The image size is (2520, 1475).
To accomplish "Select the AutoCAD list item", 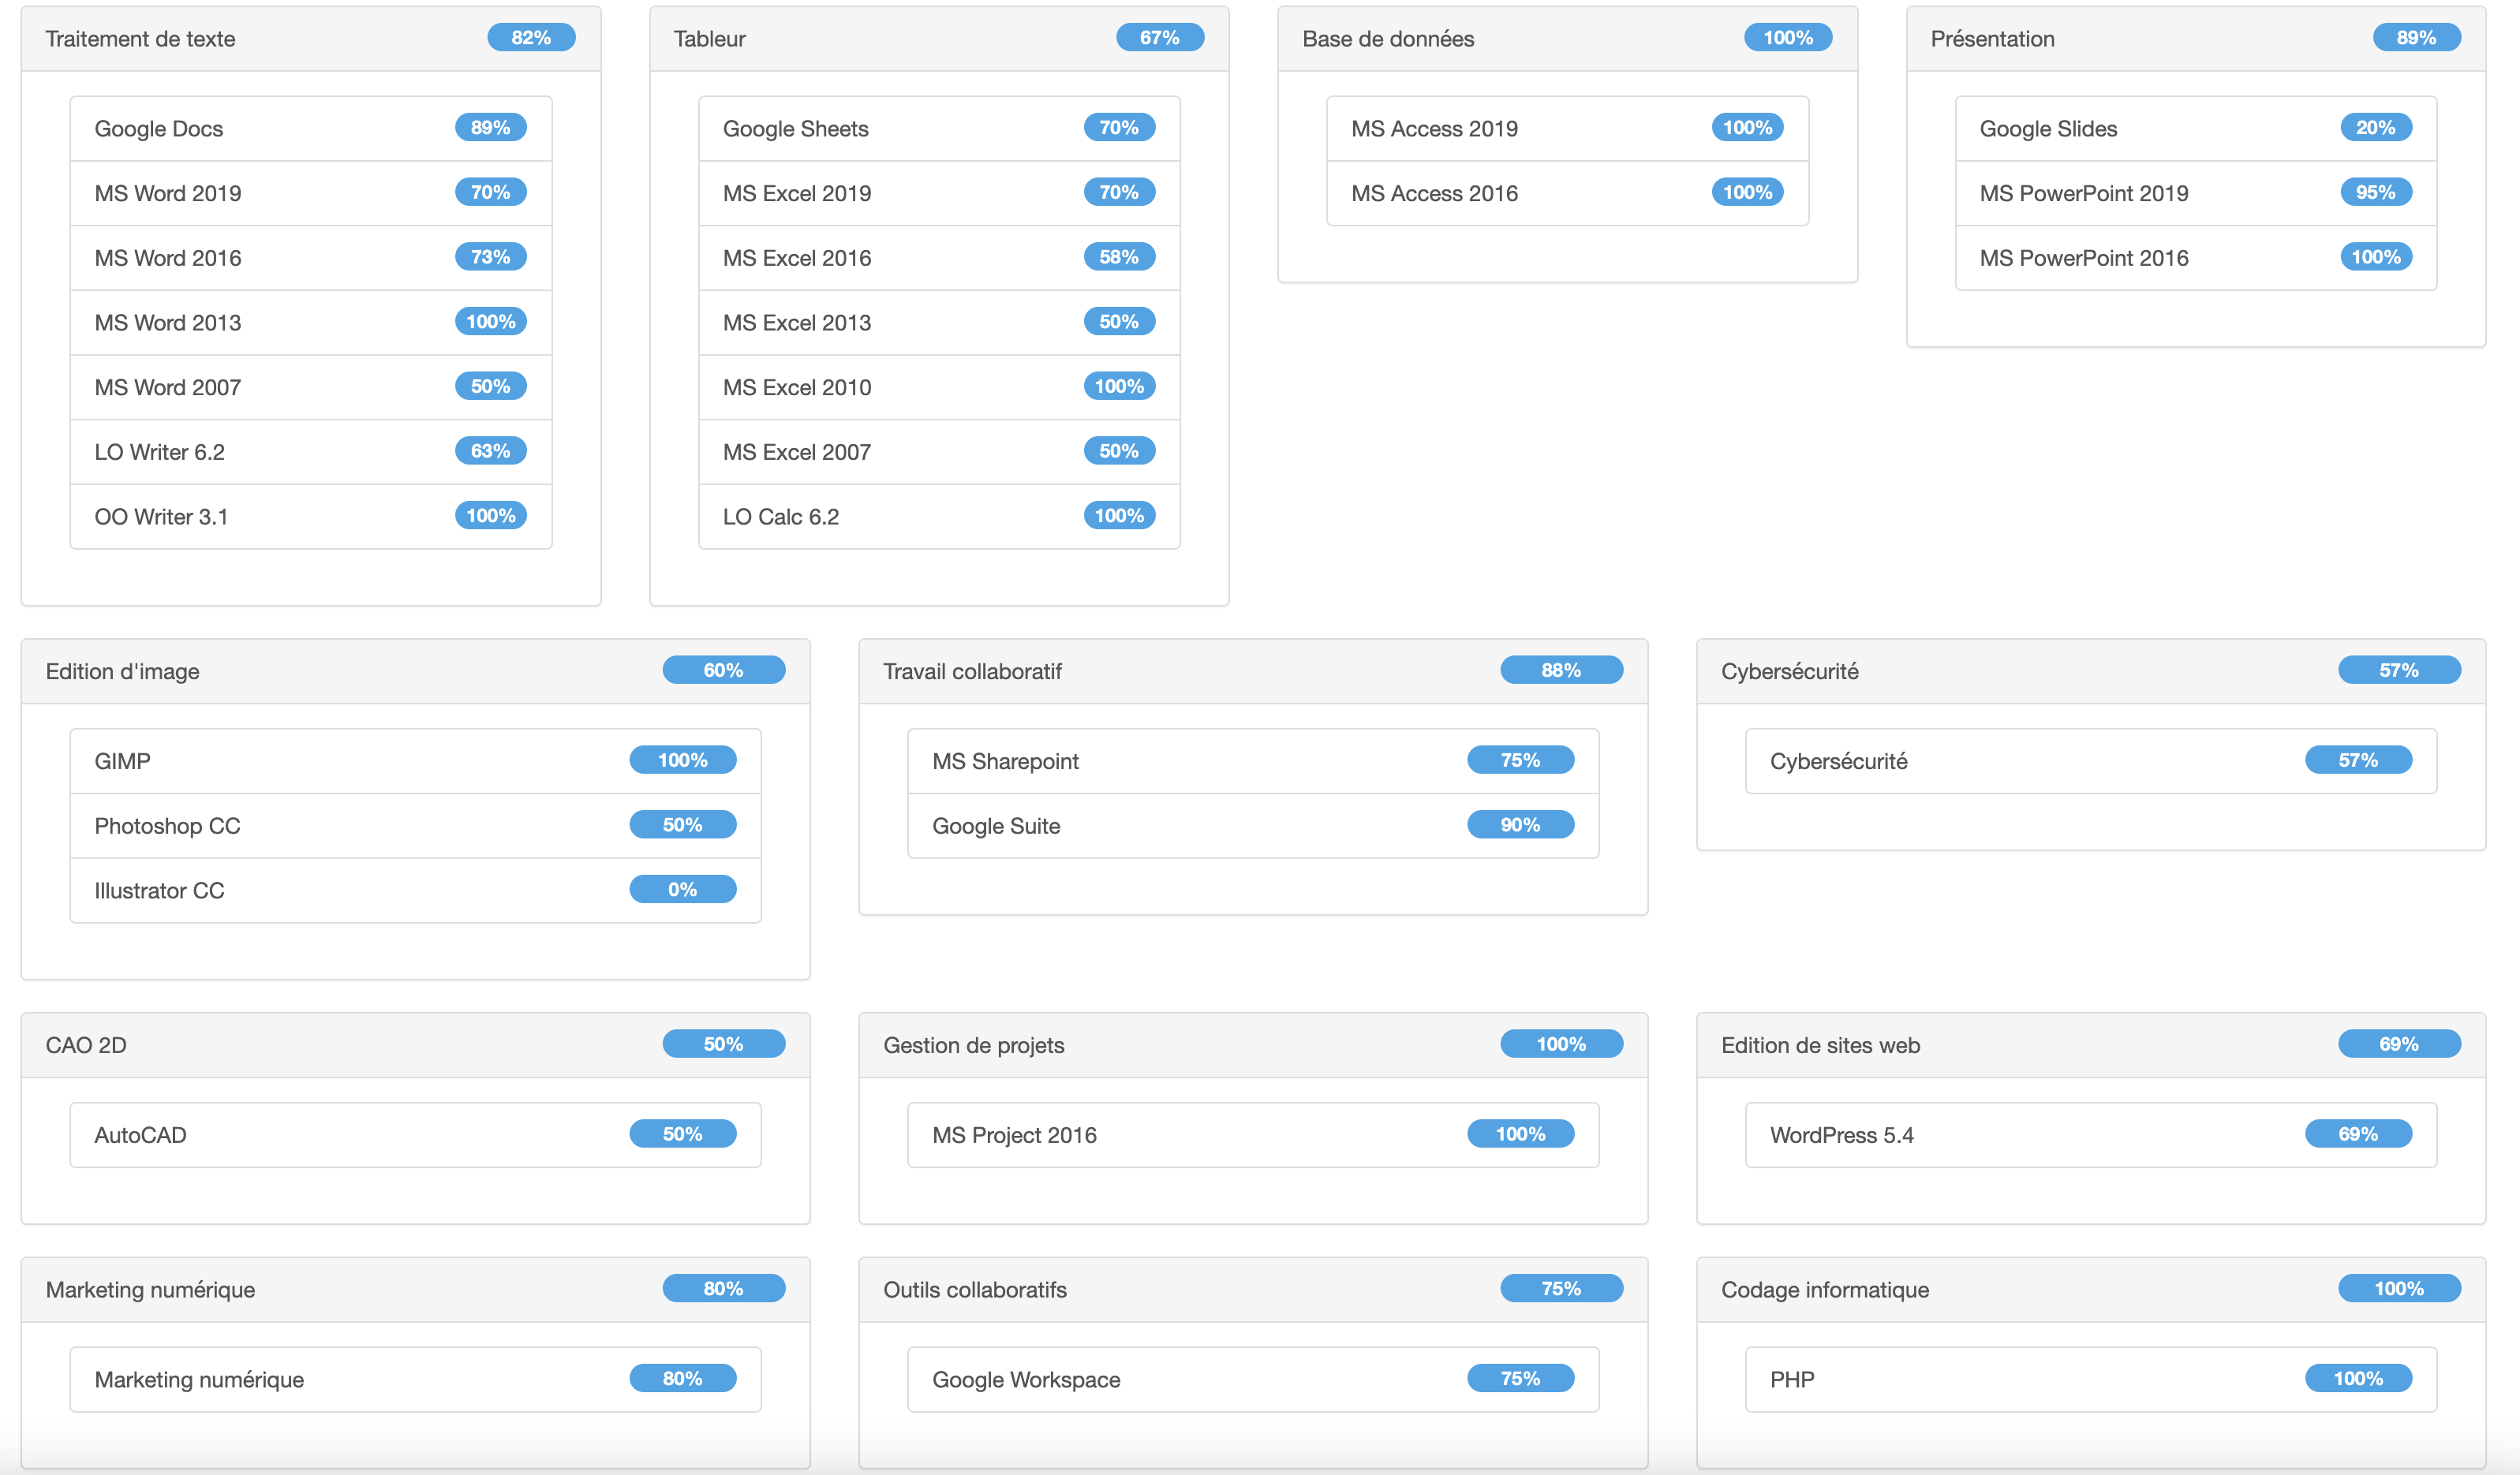I will point(415,1135).
